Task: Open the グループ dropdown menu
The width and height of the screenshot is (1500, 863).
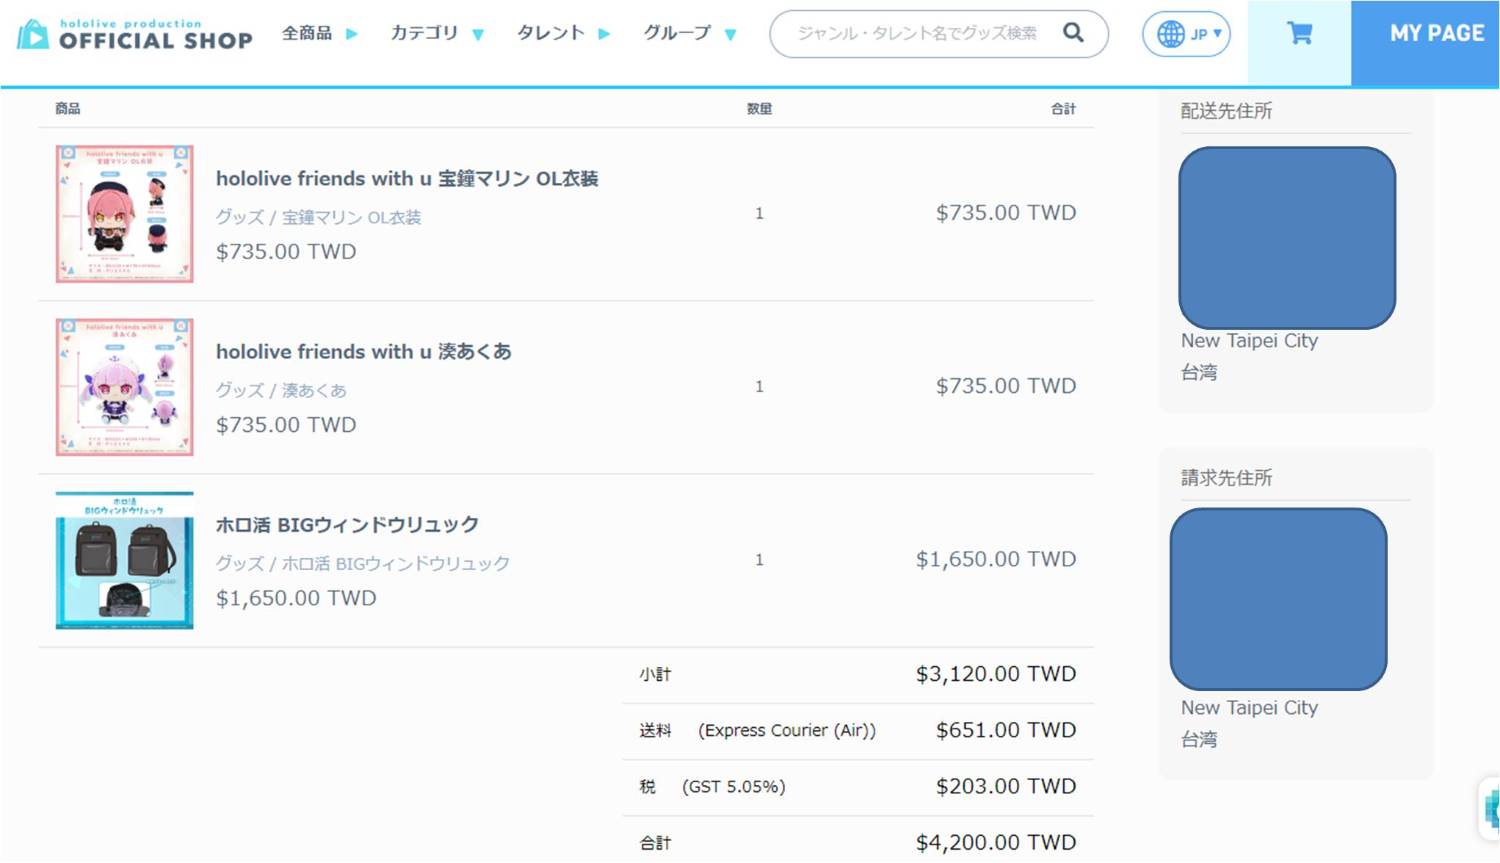Action: (690, 33)
